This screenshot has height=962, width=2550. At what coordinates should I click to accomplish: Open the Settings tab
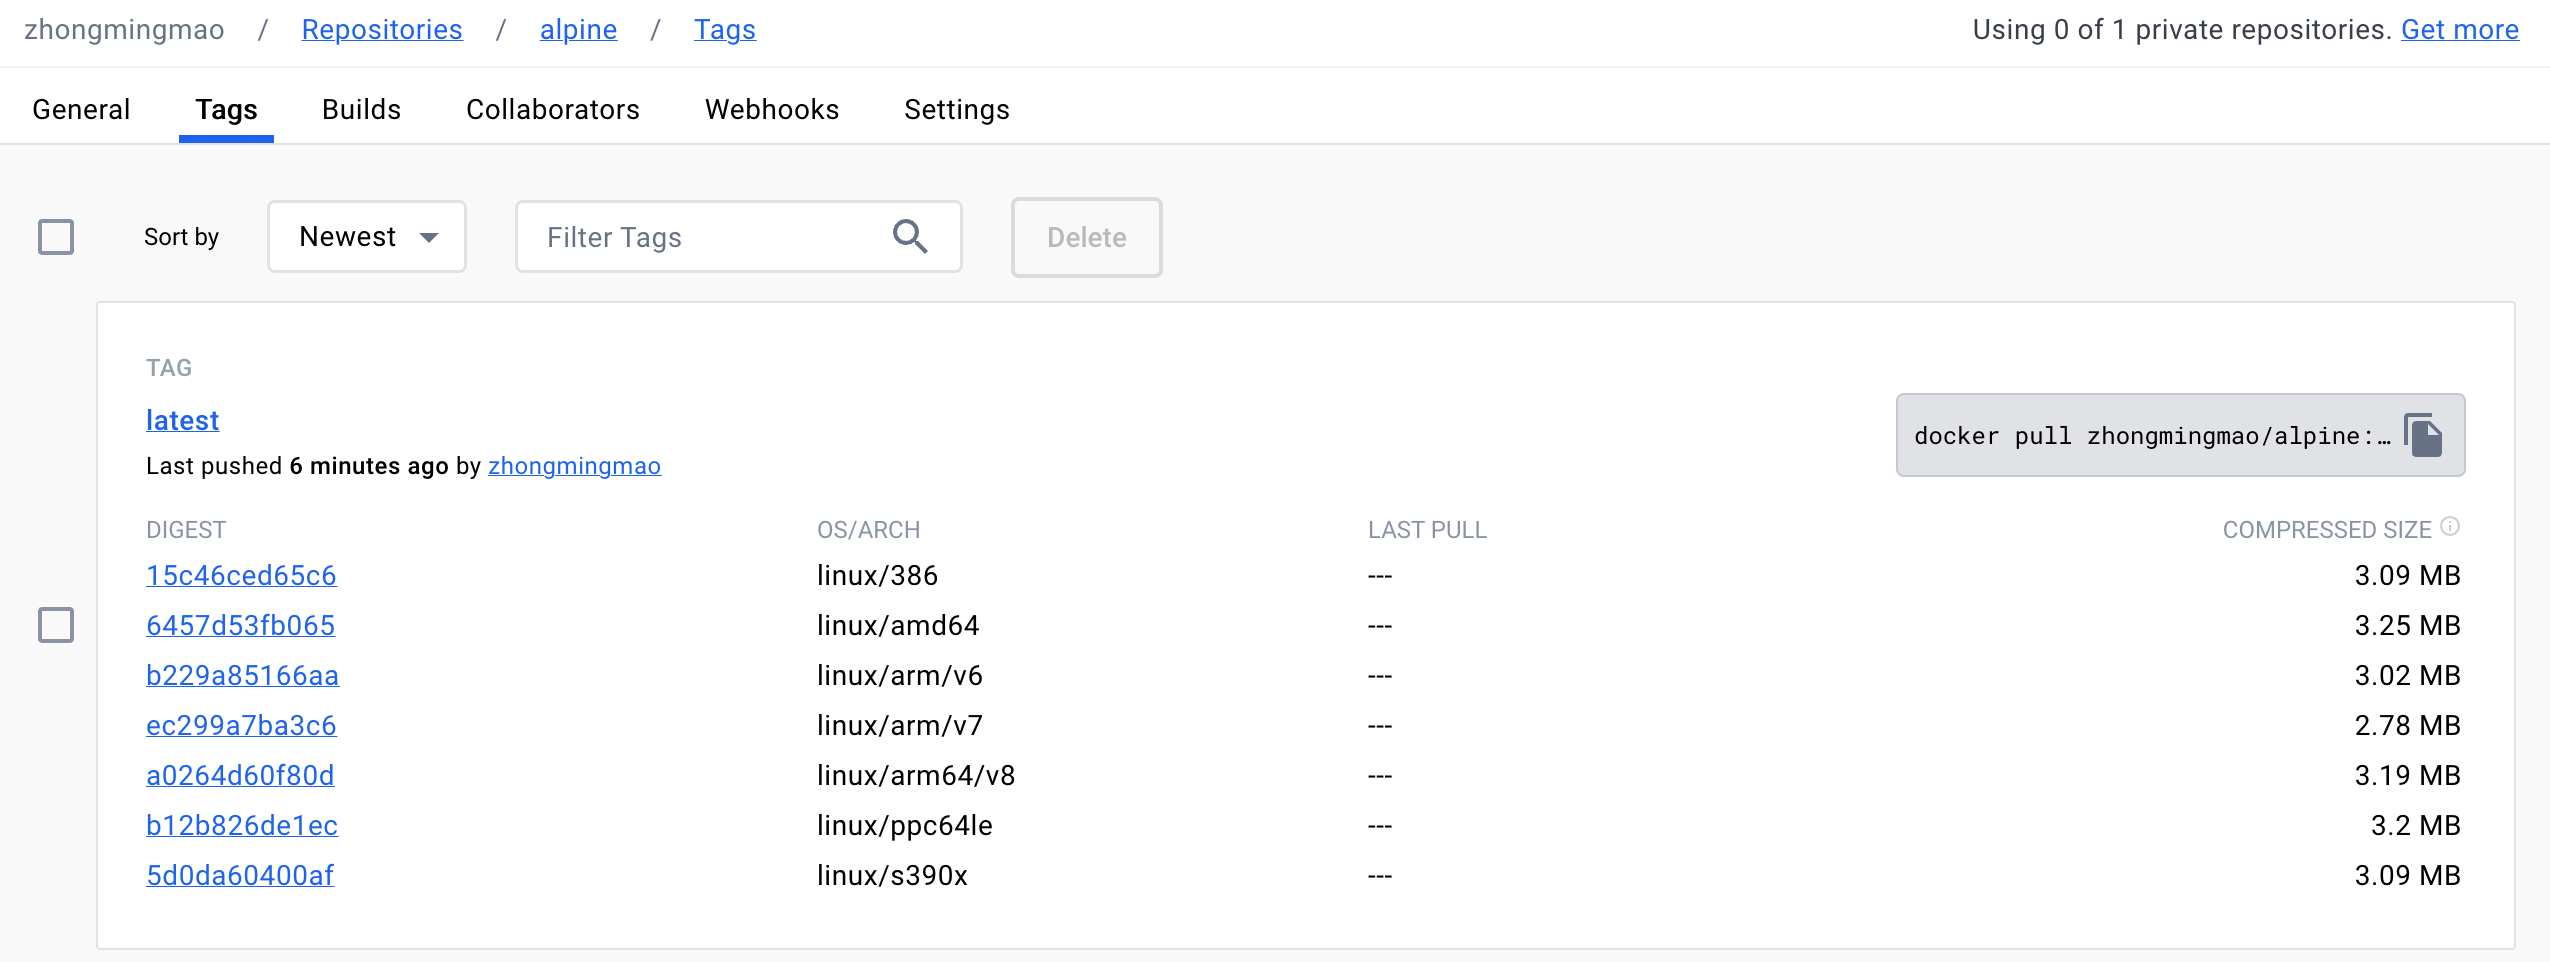point(956,109)
